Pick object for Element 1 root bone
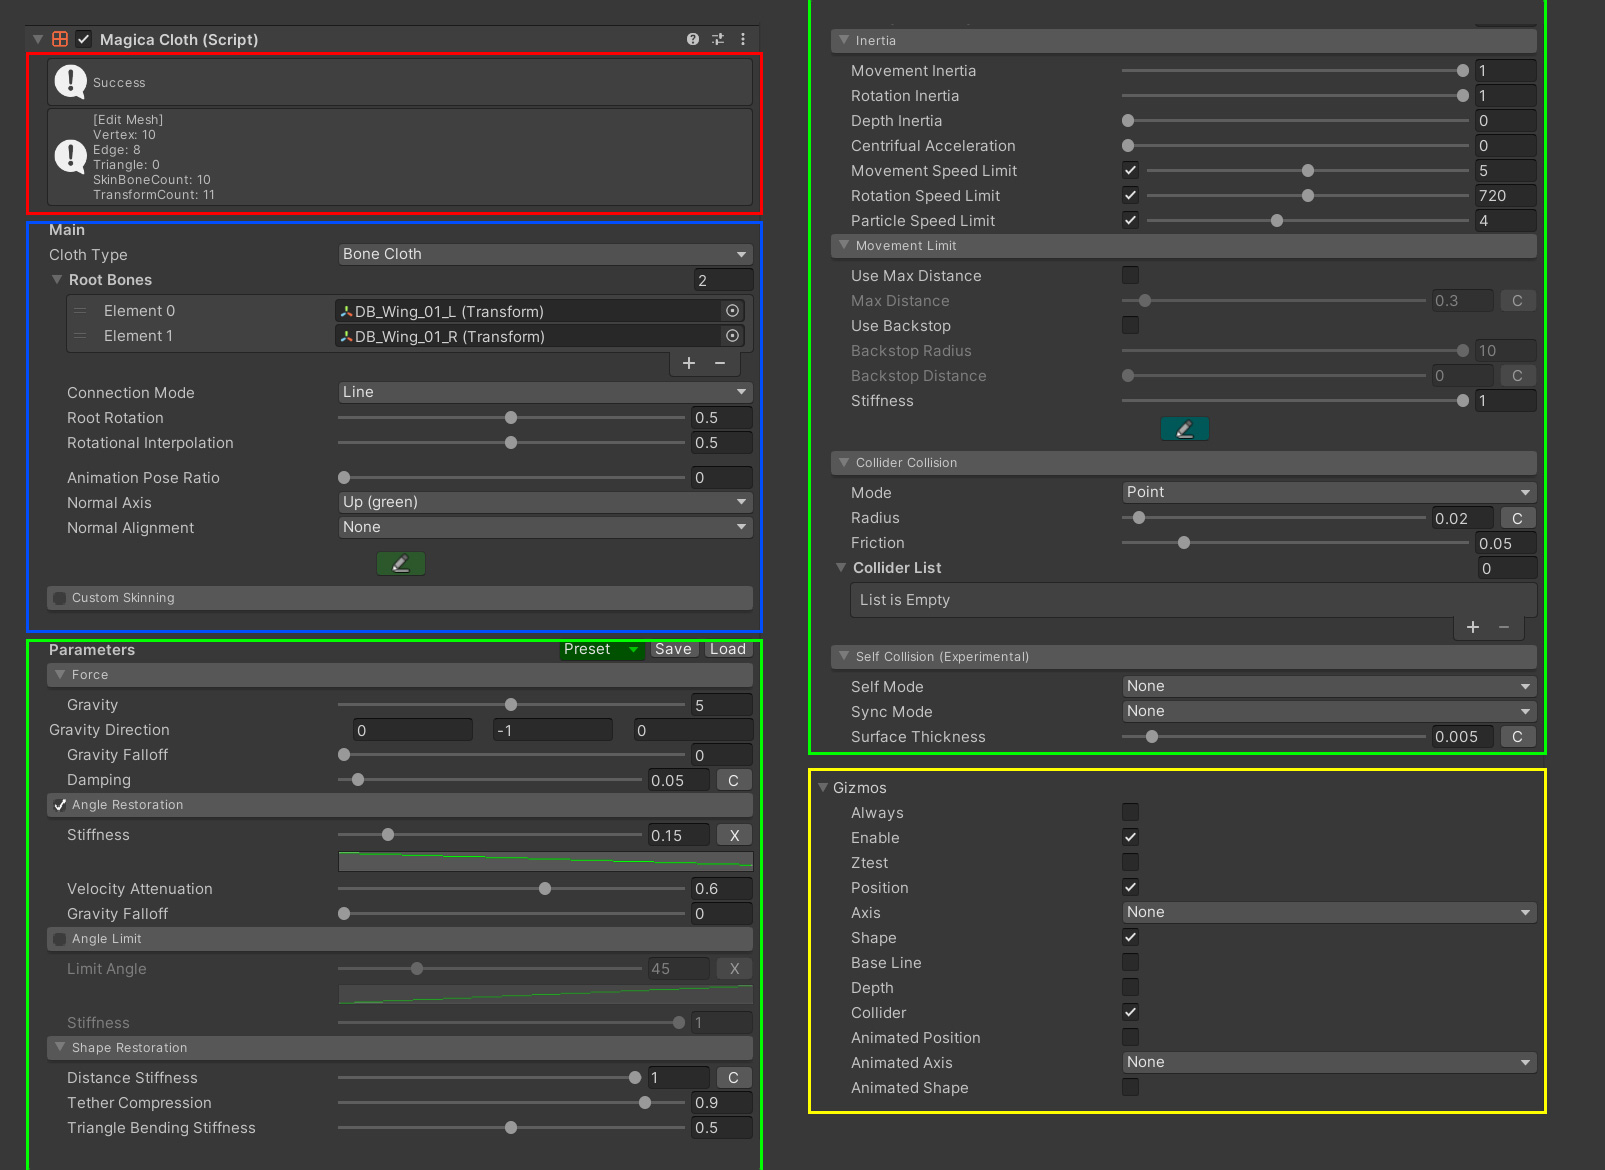 click(732, 336)
